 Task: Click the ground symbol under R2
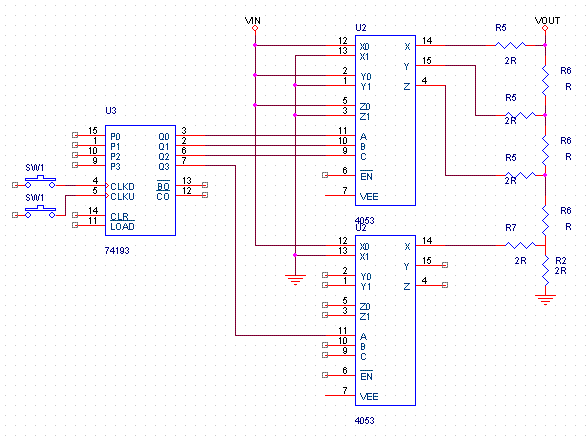point(545,300)
